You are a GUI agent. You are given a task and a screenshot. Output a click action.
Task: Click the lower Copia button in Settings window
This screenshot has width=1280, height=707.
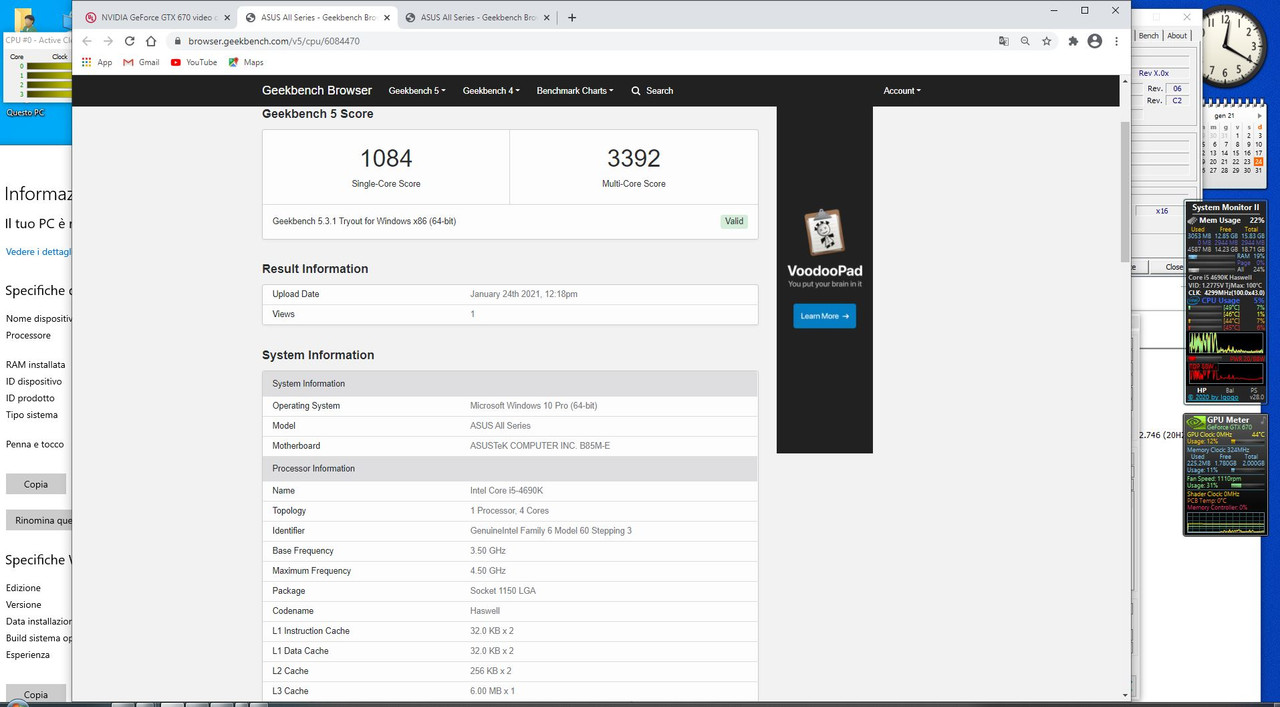pos(36,694)
